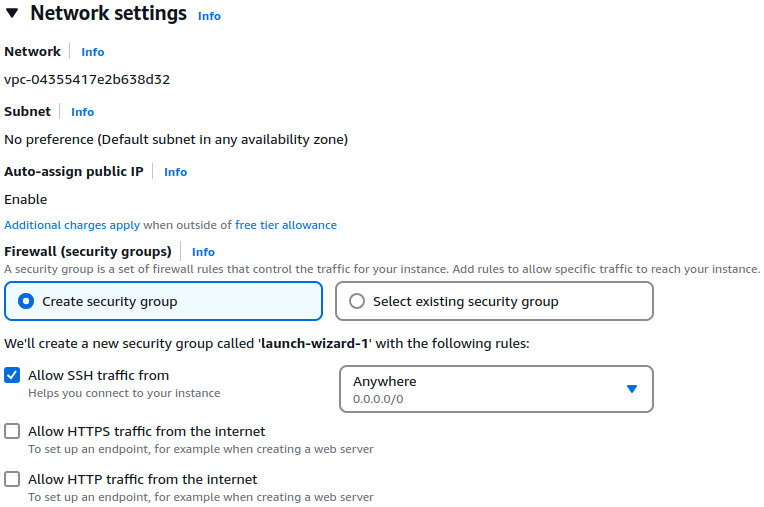Collapse the Network settings section triangle
764x507 pixels.
pos(12,13)
